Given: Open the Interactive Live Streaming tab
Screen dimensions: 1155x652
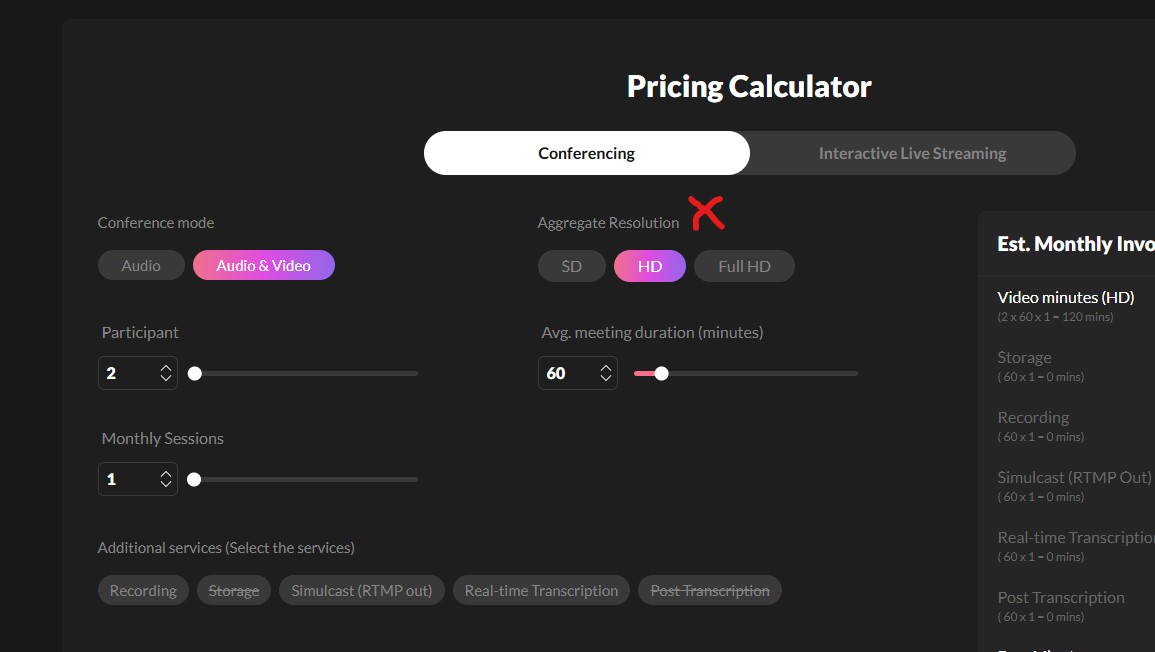Looking at the screenshot, I should (912, 153).
